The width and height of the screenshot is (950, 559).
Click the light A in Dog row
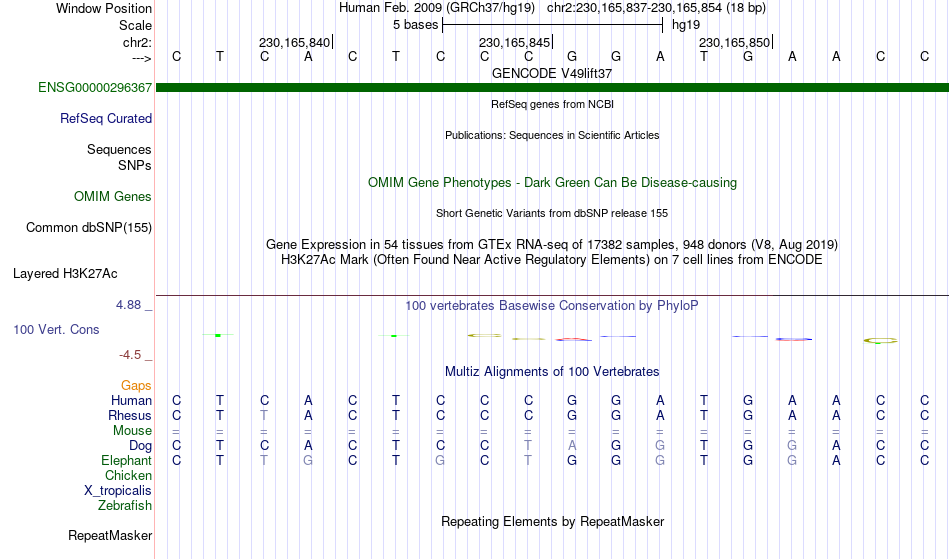(x=572, y=446)
